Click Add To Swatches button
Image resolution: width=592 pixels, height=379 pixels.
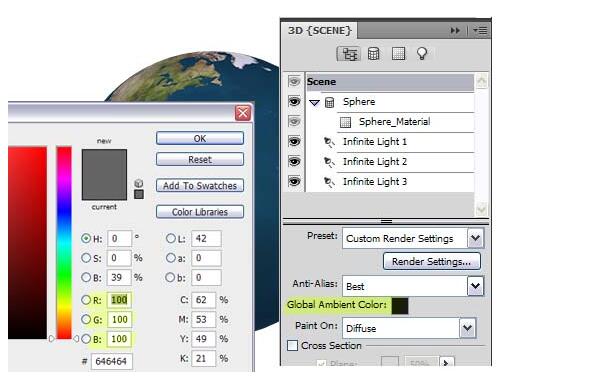click(x=200, y=185)
